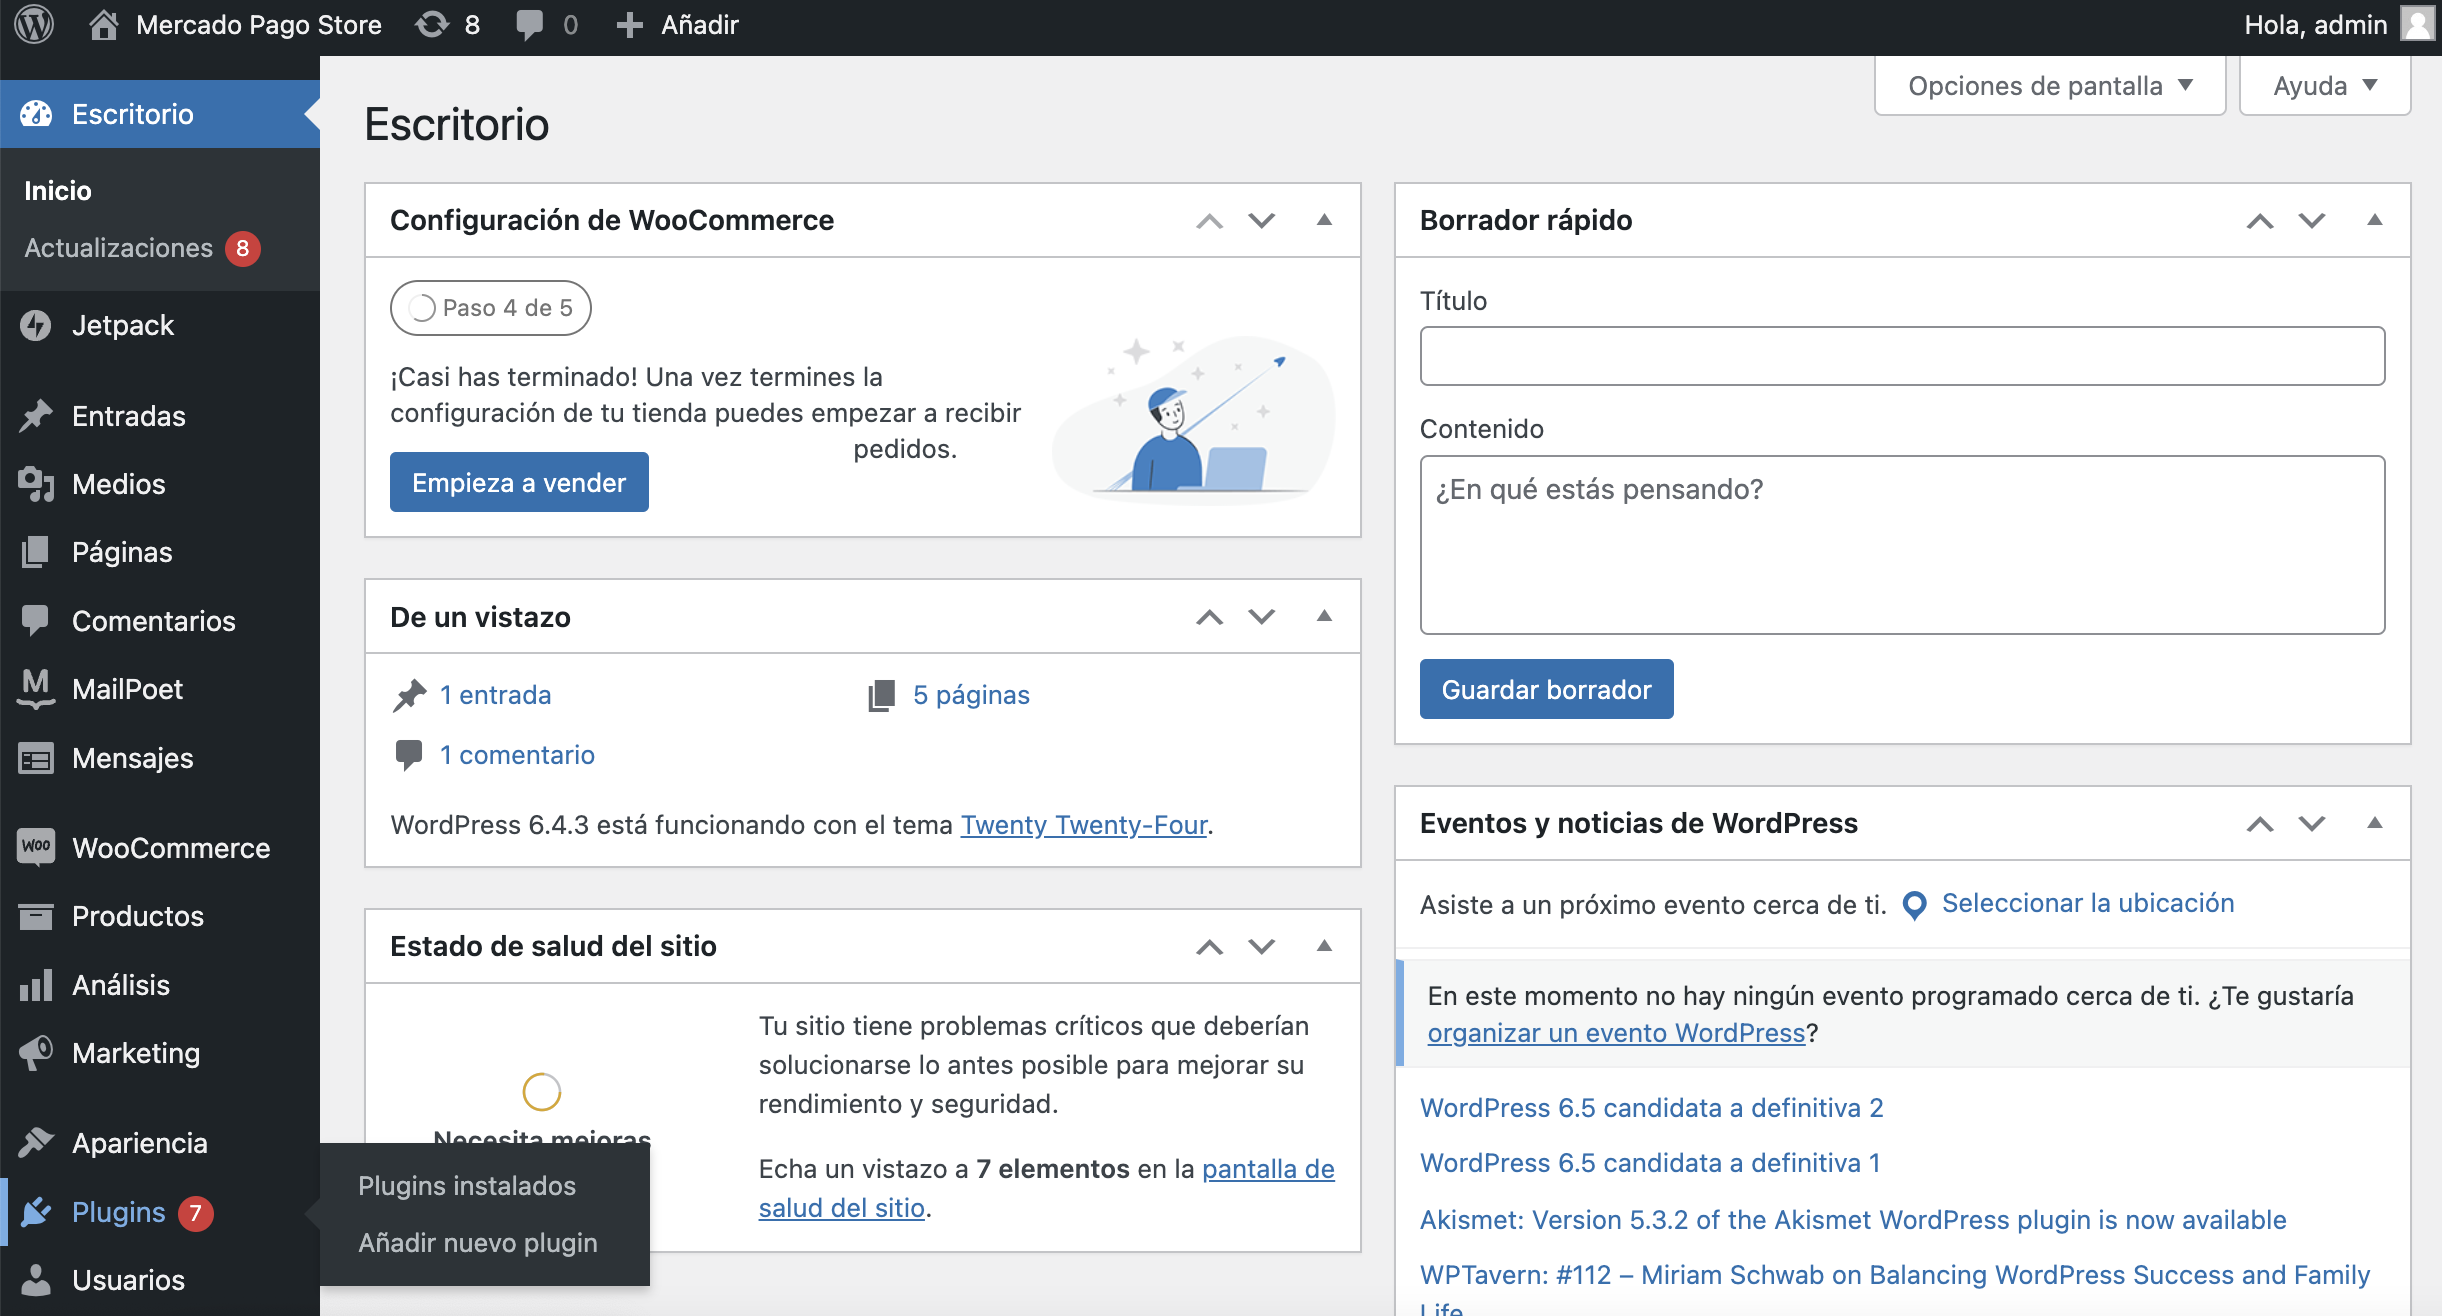Move Borrador rápido panel down
Image resolution: width=2442 pixels, height=1316 pixels.
coord(2312,220)
